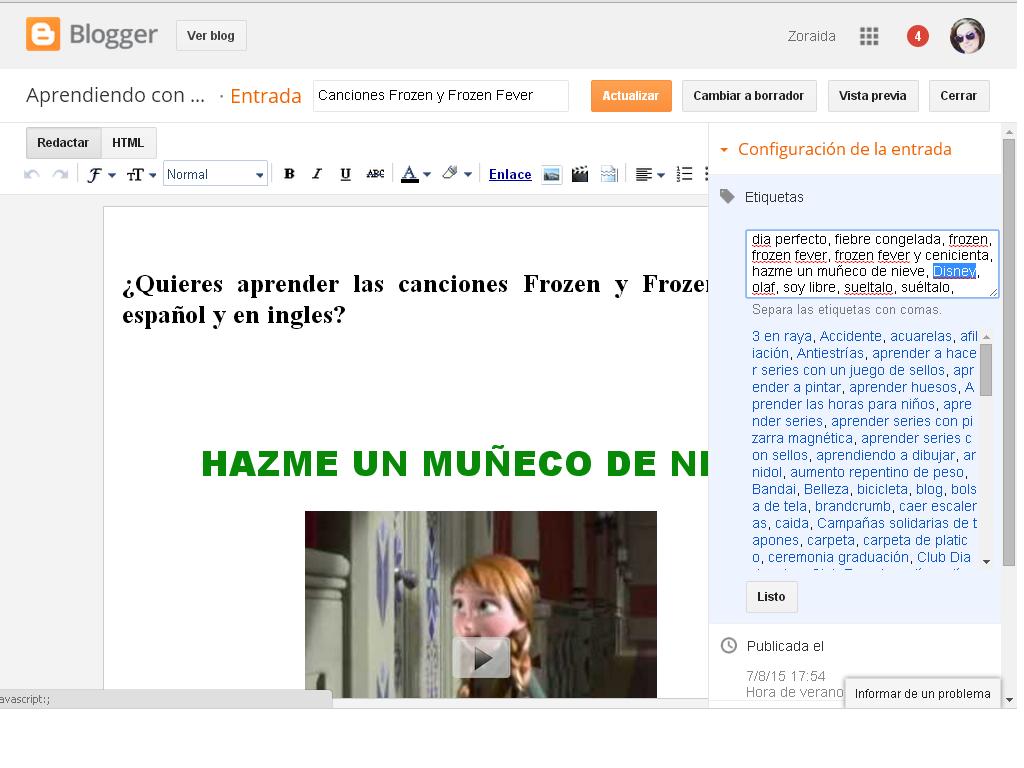Switch to the HTML tab
1024x768 pixels.
tap(128, 142)
